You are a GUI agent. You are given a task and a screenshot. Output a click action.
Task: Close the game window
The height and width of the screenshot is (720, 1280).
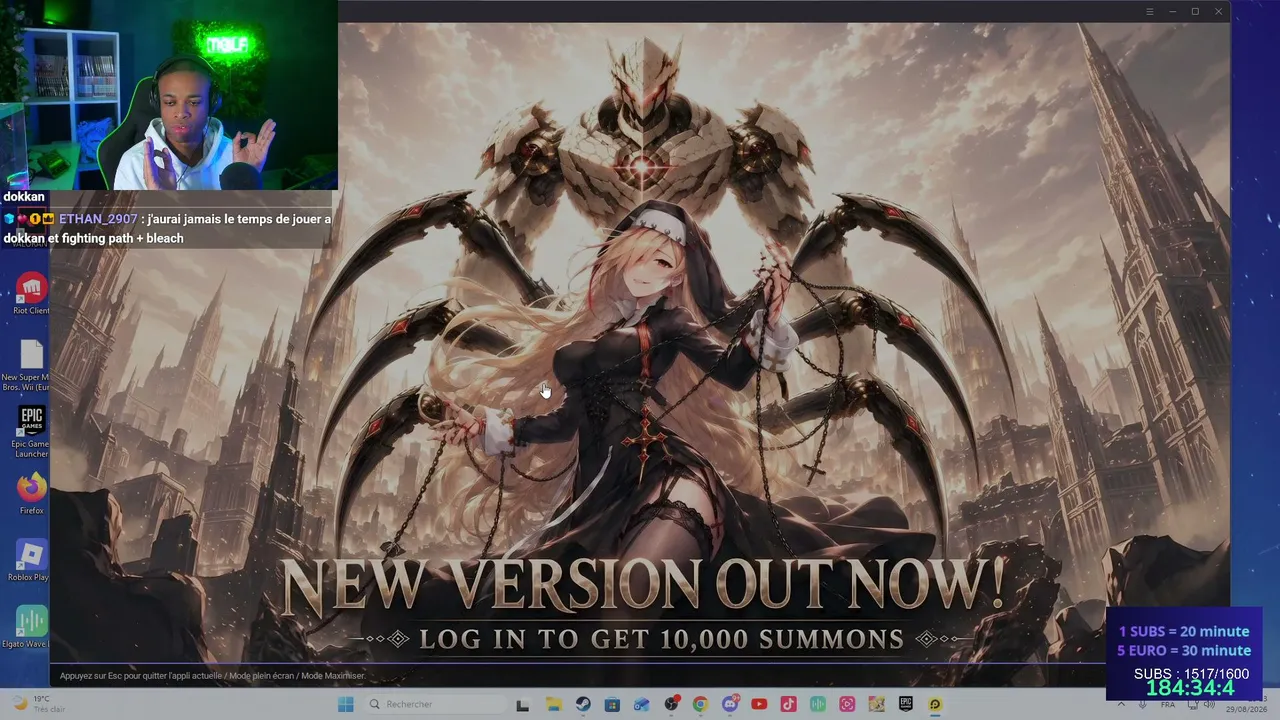(x=1218, y=11)
